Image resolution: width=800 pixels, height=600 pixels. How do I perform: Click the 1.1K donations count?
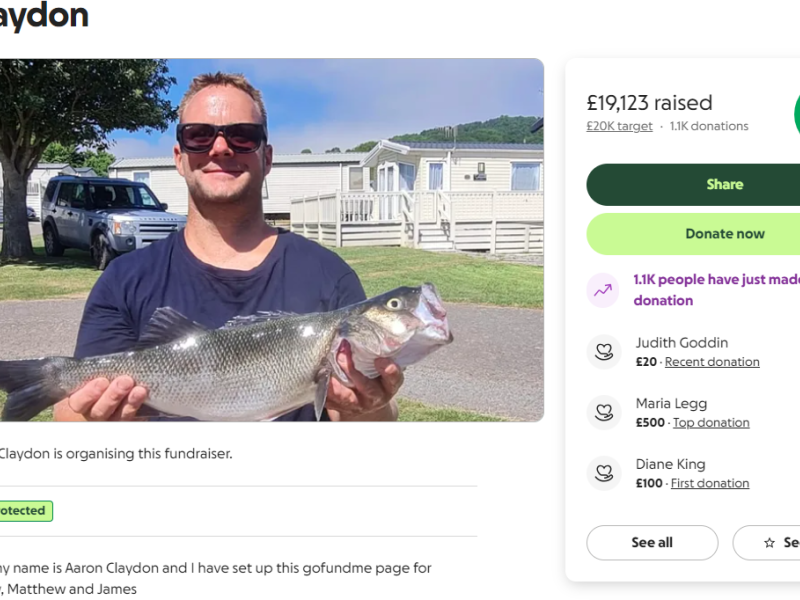(x=709, y=127)
